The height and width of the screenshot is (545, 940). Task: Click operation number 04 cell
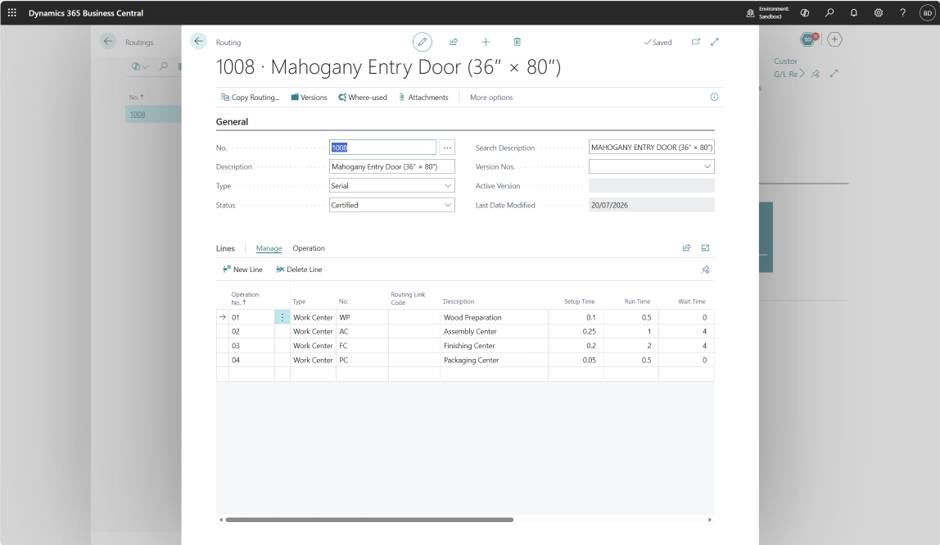[251, 360]
